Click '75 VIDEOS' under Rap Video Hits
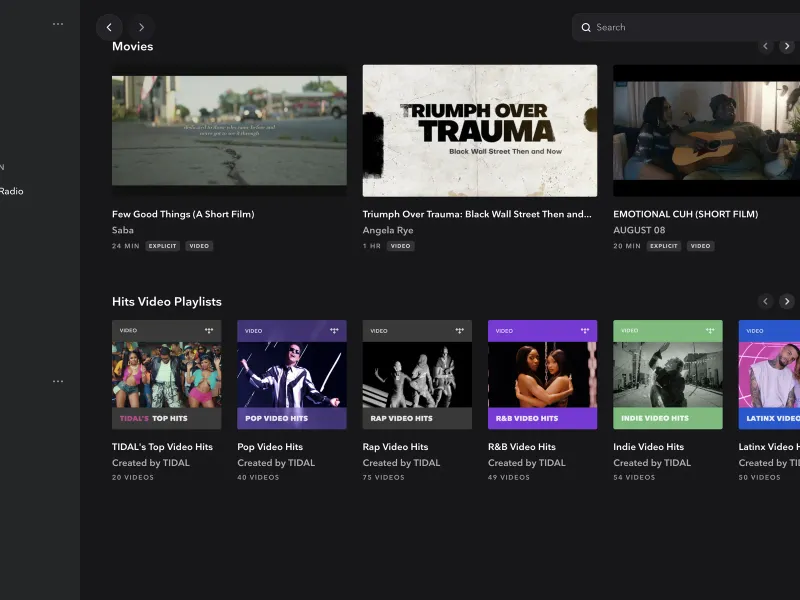 pos(384,478)
